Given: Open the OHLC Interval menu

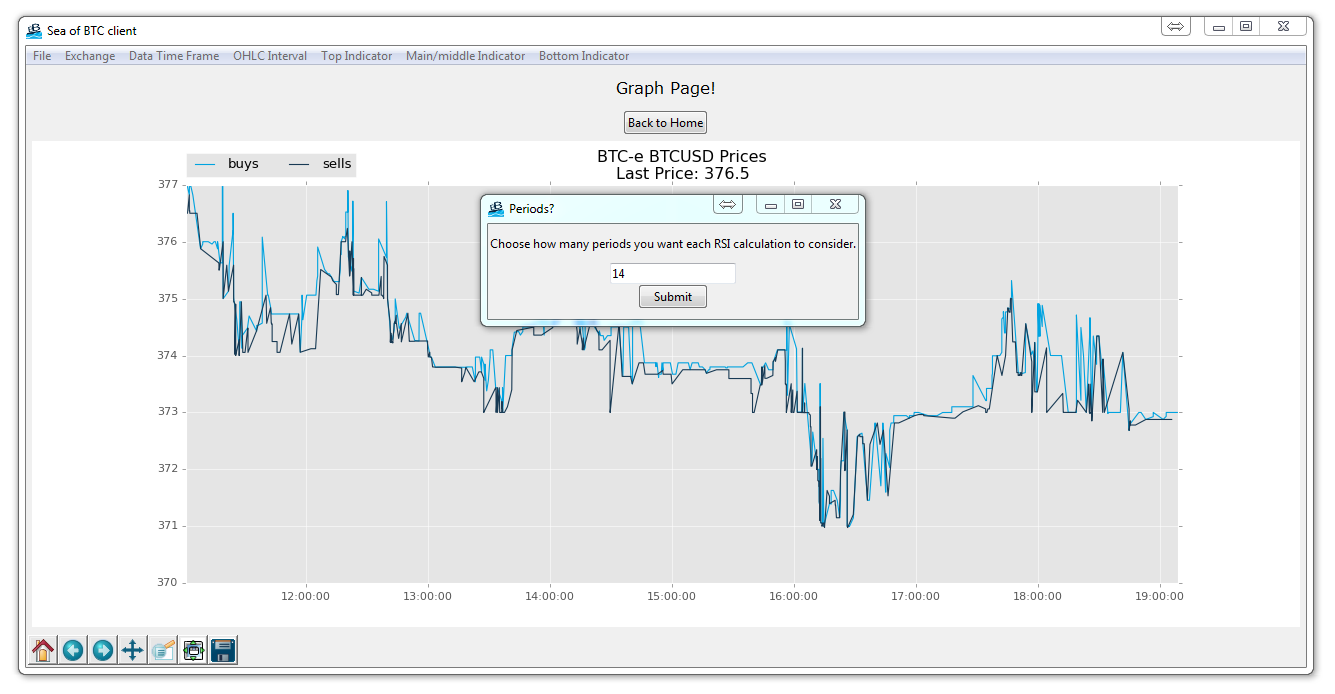Looking at the screenshot, I should tap(270, 56).
